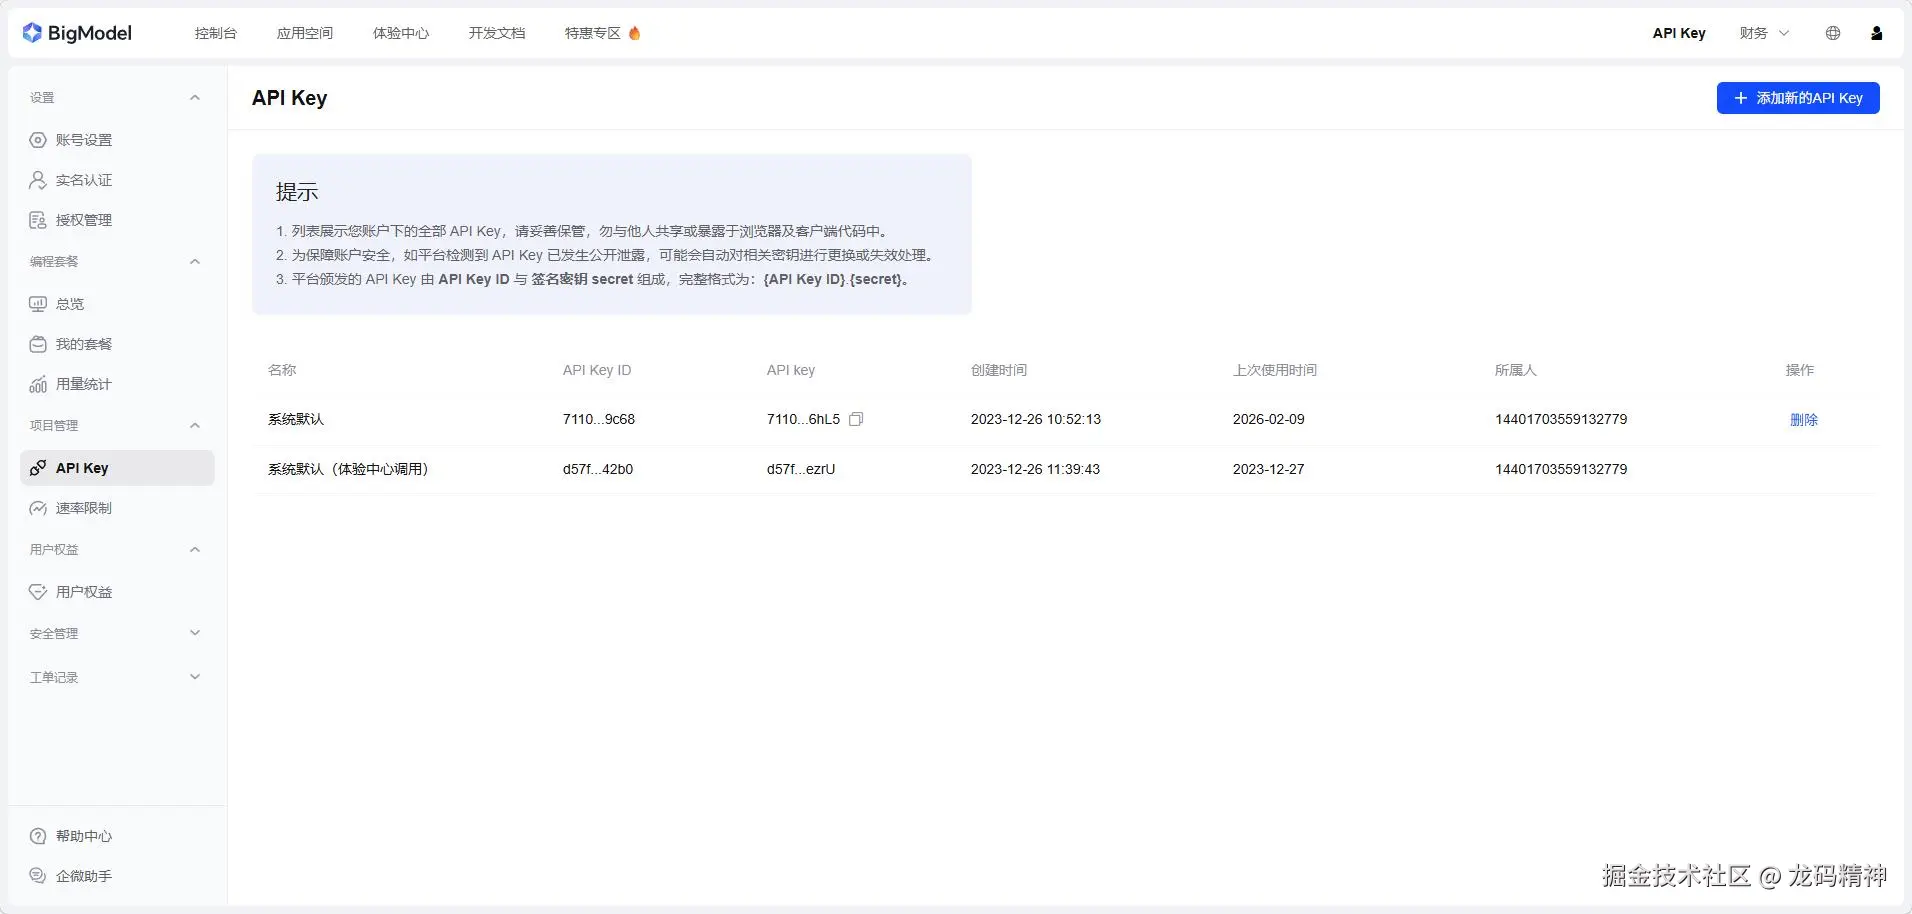Select API Key in the top bar
The image size is (1912, 914).
[x=1679, y=33]
